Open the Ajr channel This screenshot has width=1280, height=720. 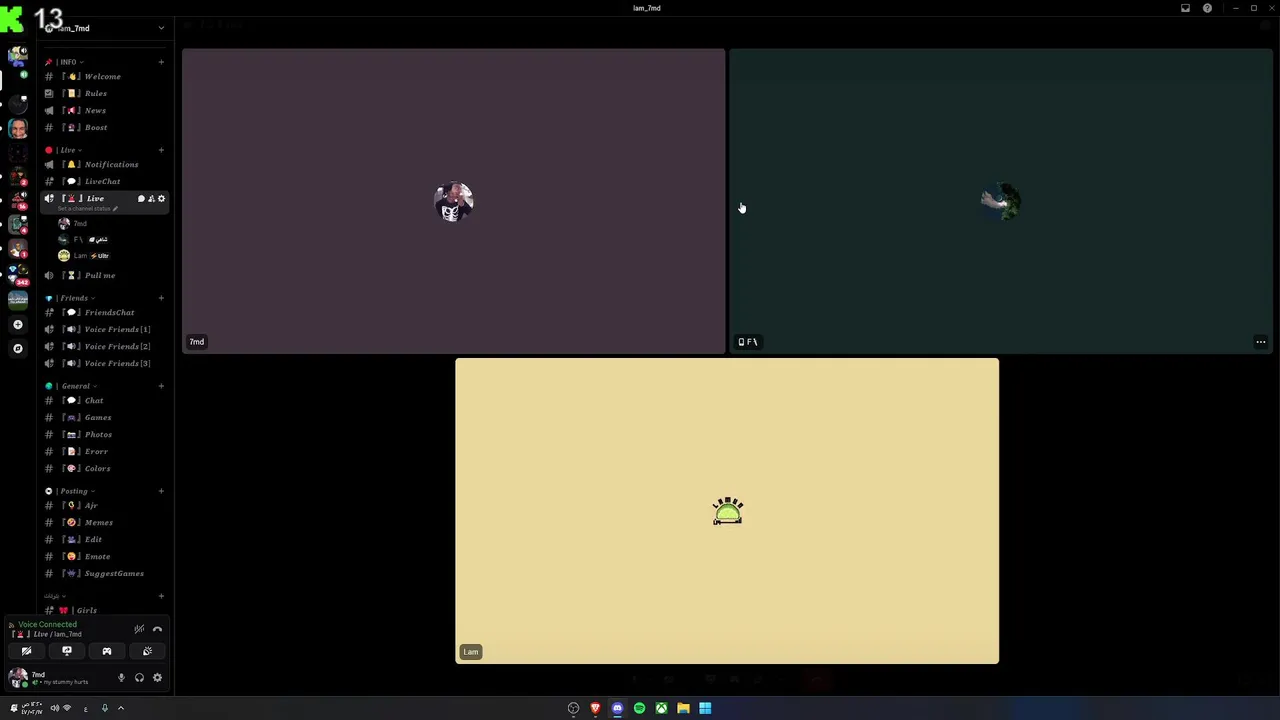click(x=104, y=506)
